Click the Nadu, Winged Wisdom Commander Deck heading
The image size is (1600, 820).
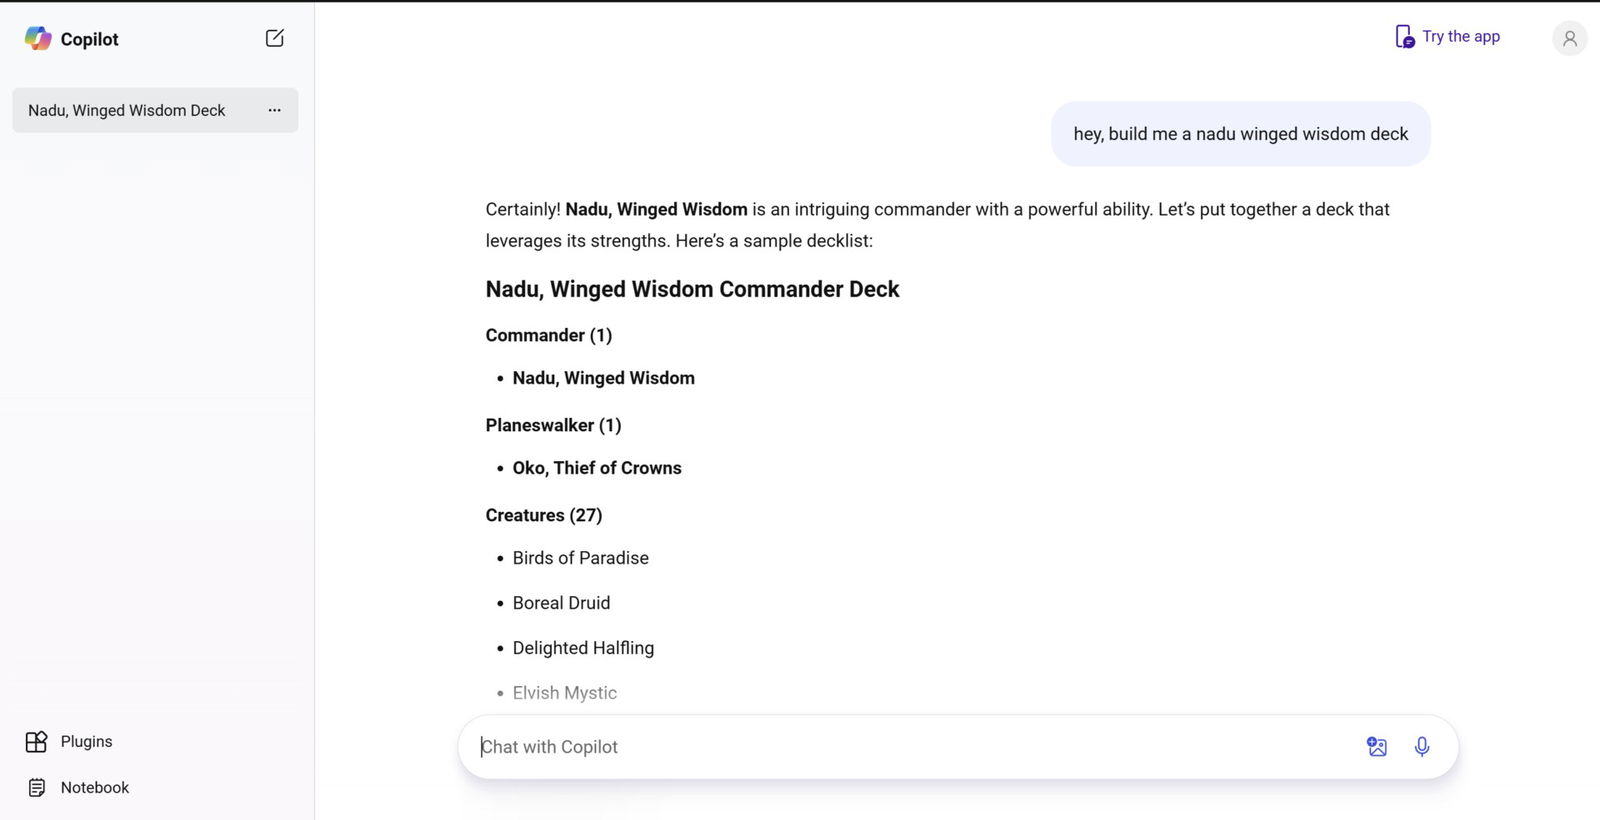pyautogui.click(x=692, y=289)
